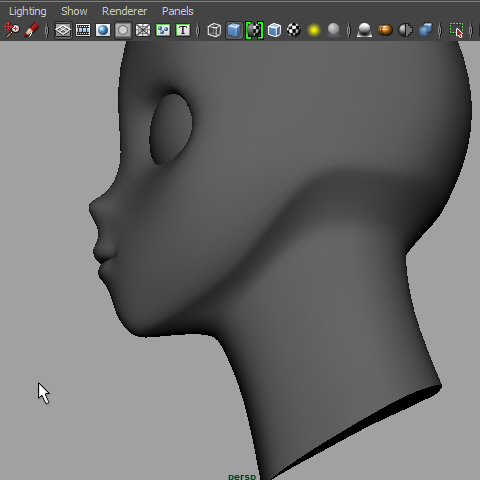Click the Safe Title T icon

[x=183, y=30]
